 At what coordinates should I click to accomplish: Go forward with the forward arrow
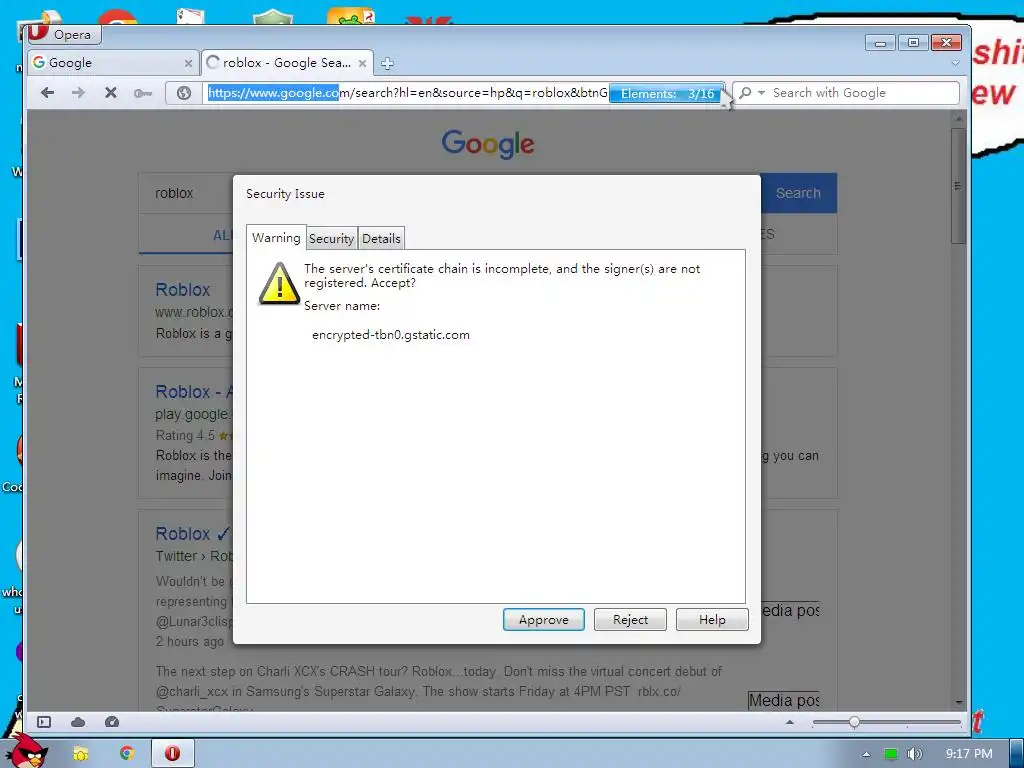[x=78, y=93]
